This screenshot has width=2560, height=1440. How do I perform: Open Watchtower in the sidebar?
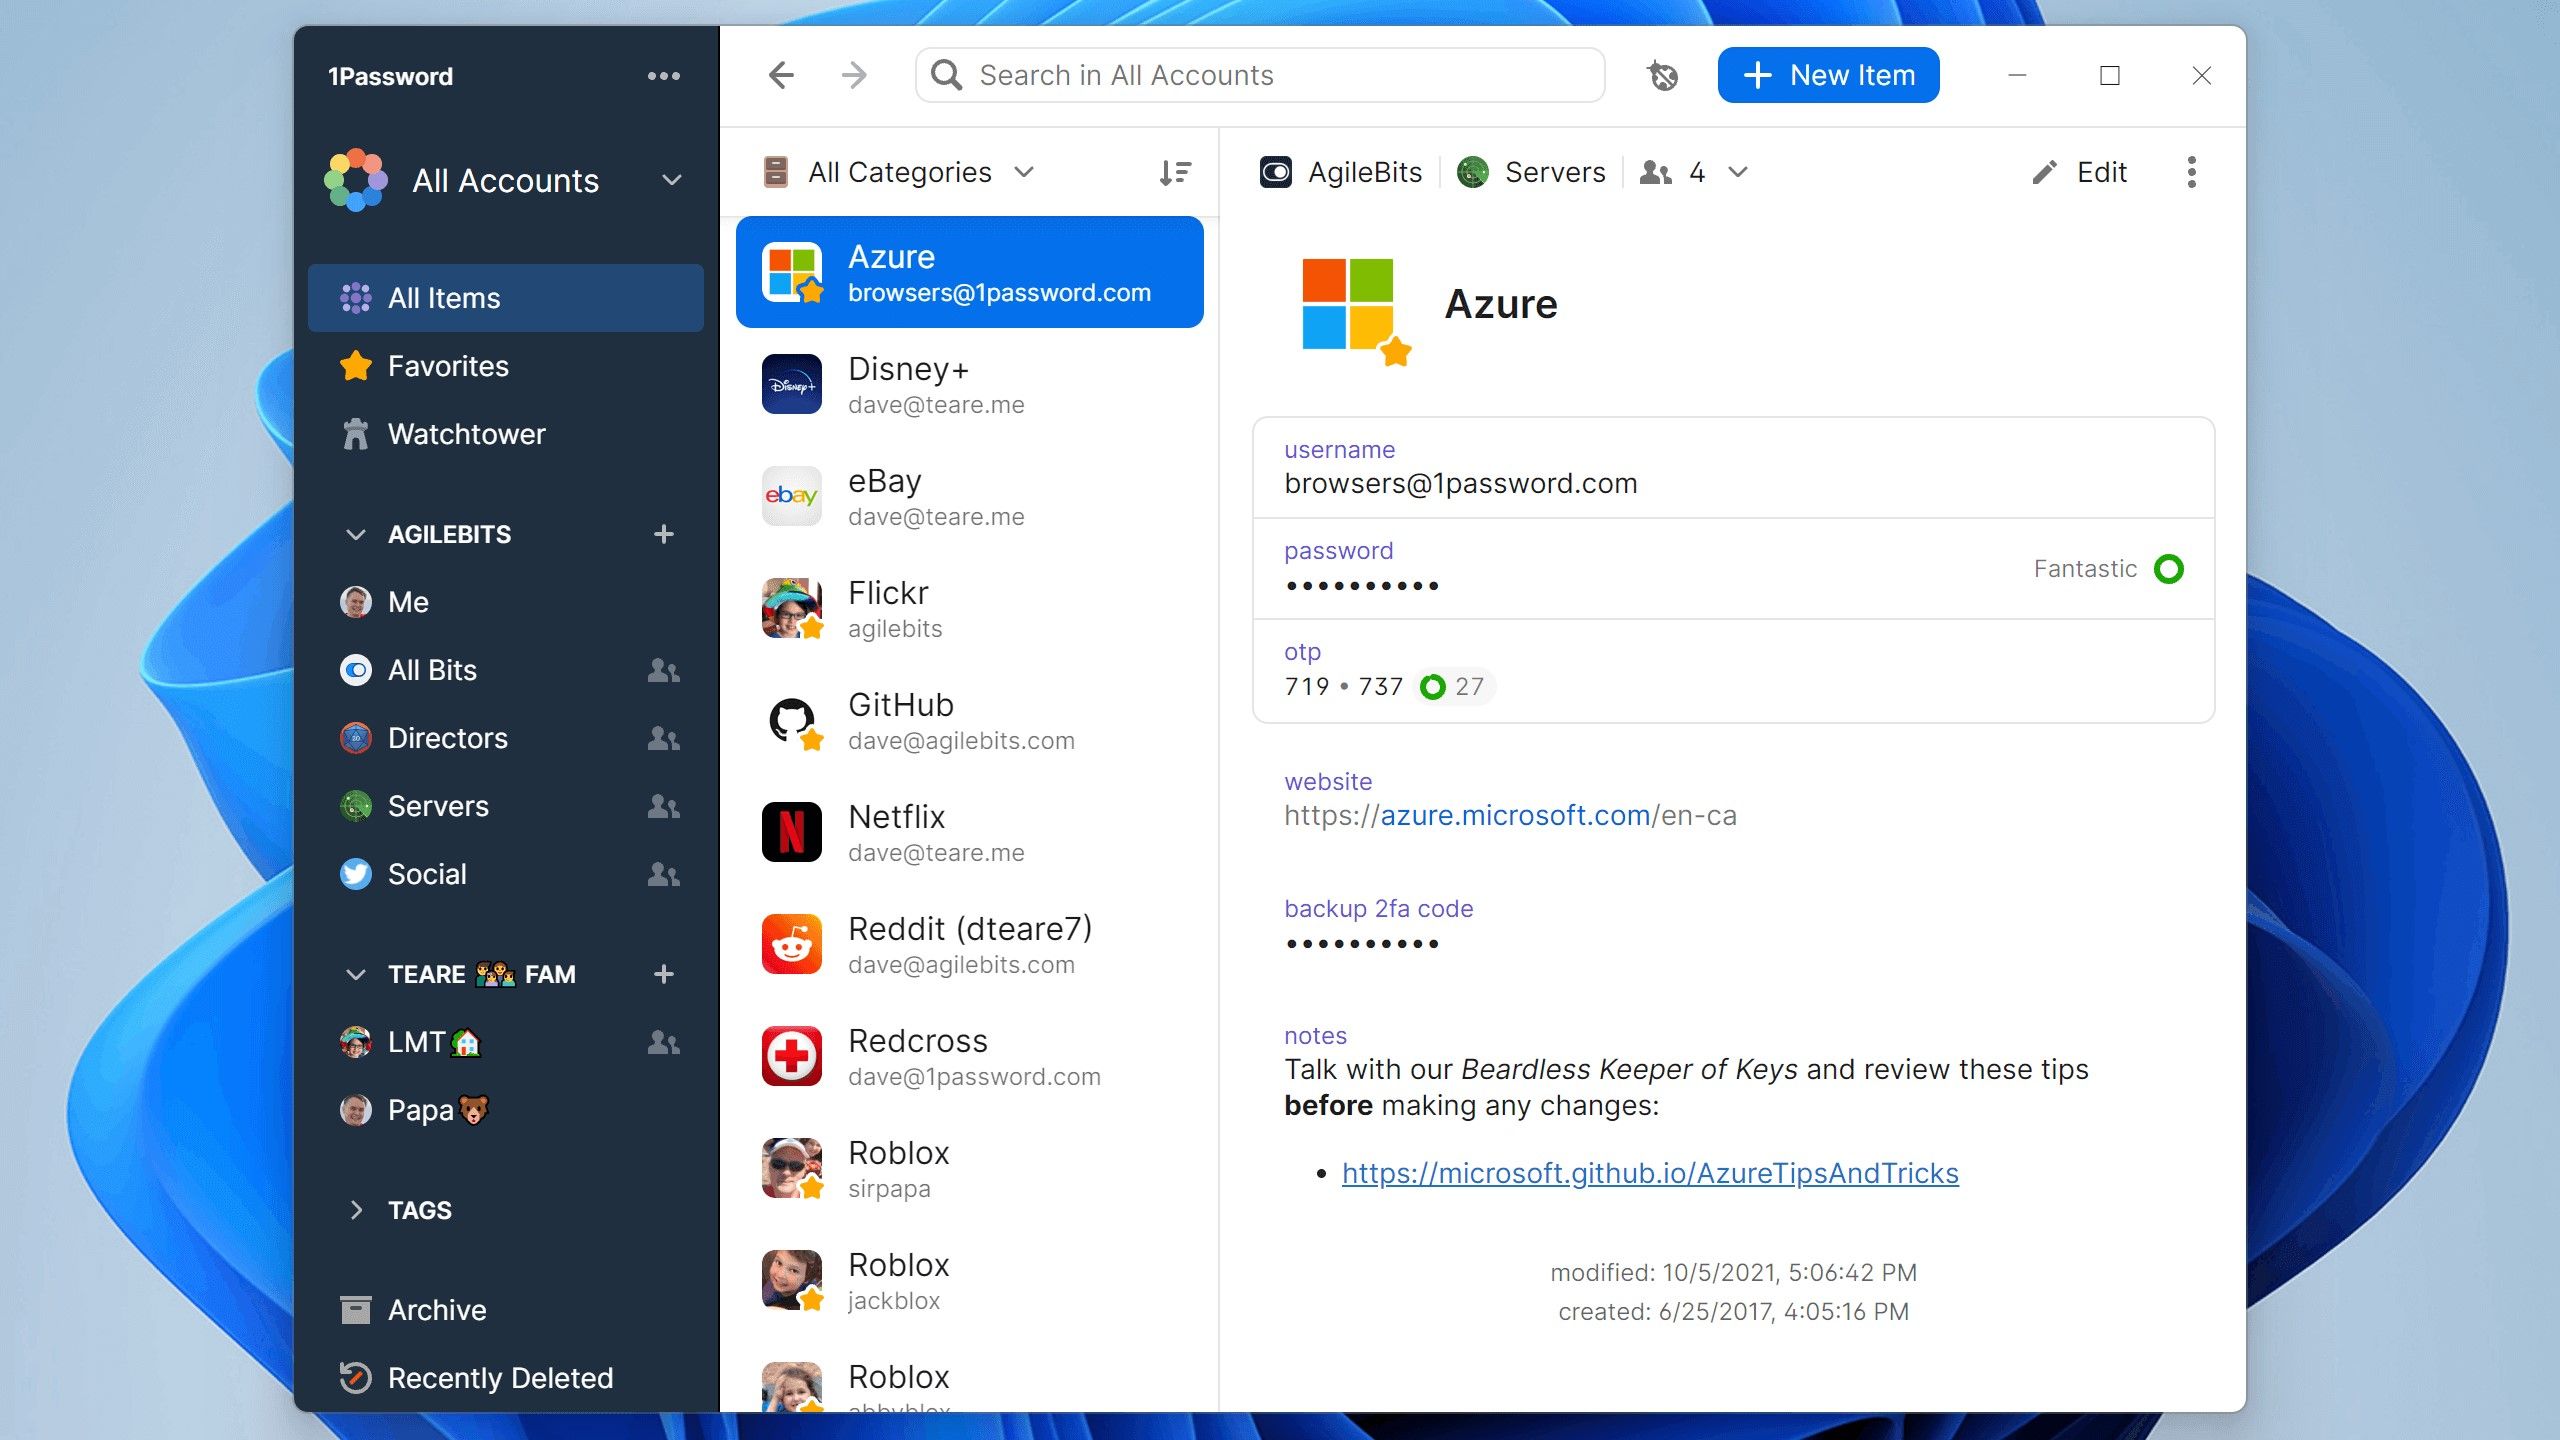pos(506,434)
